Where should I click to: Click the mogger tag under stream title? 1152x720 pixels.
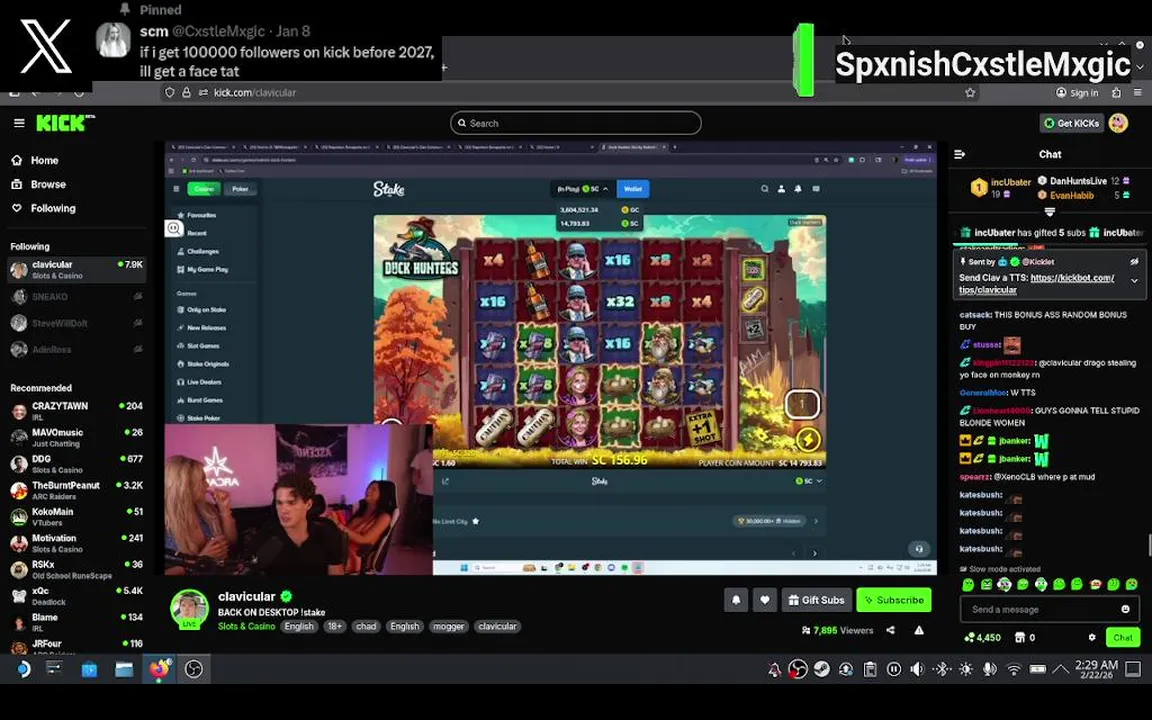click(448, 627)
